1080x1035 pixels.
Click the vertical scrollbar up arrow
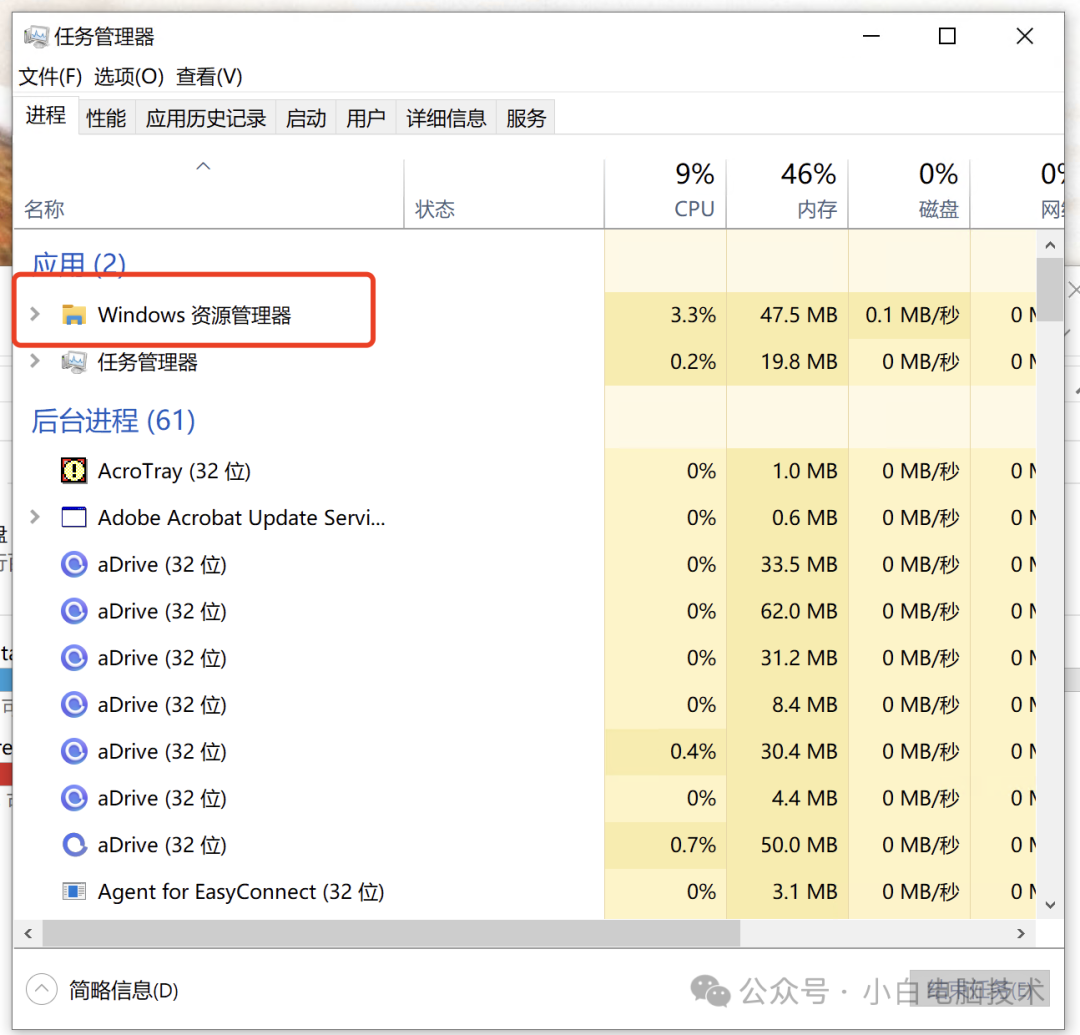1050,245
